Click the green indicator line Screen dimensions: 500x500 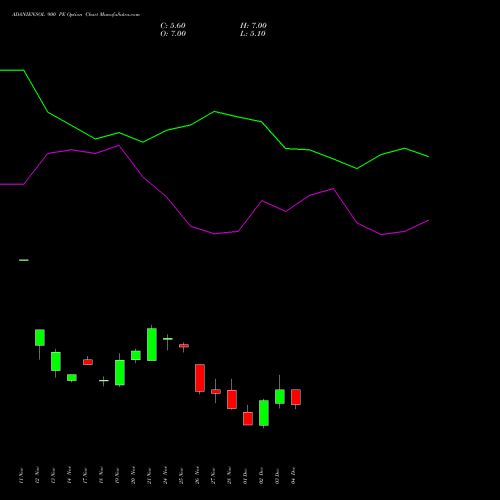(214, 112)
